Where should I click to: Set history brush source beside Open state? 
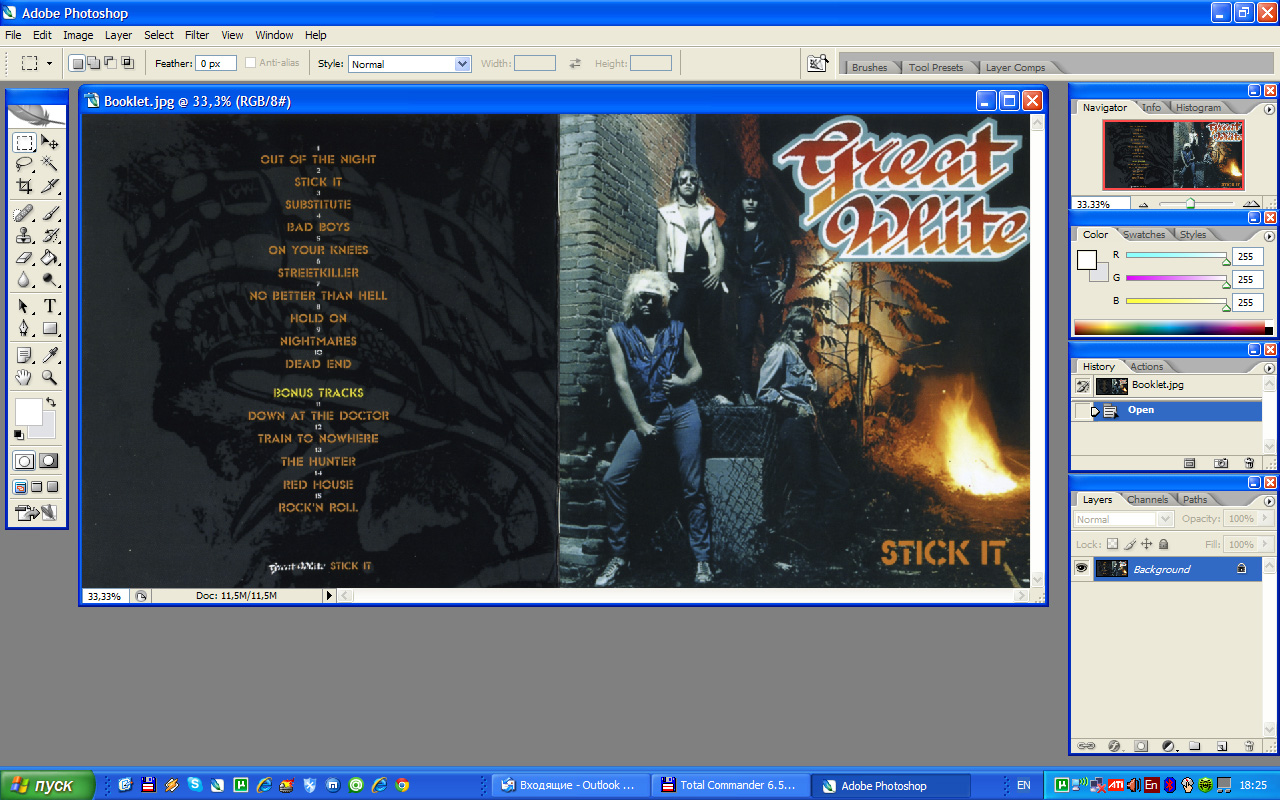[x=1082, y=410]
